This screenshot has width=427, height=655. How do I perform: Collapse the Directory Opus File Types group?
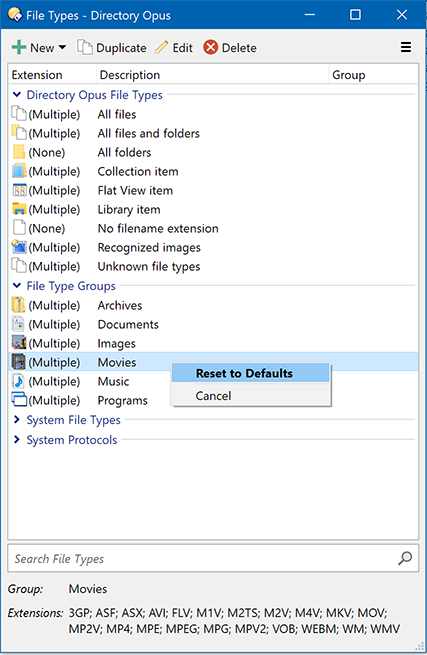(x=17, y=95)
